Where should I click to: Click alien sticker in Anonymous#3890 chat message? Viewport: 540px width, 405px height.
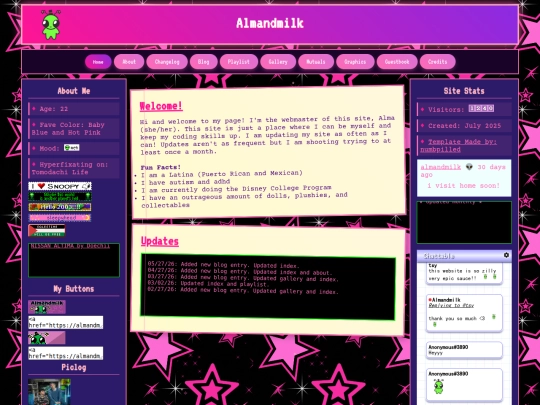coord(438,386)
